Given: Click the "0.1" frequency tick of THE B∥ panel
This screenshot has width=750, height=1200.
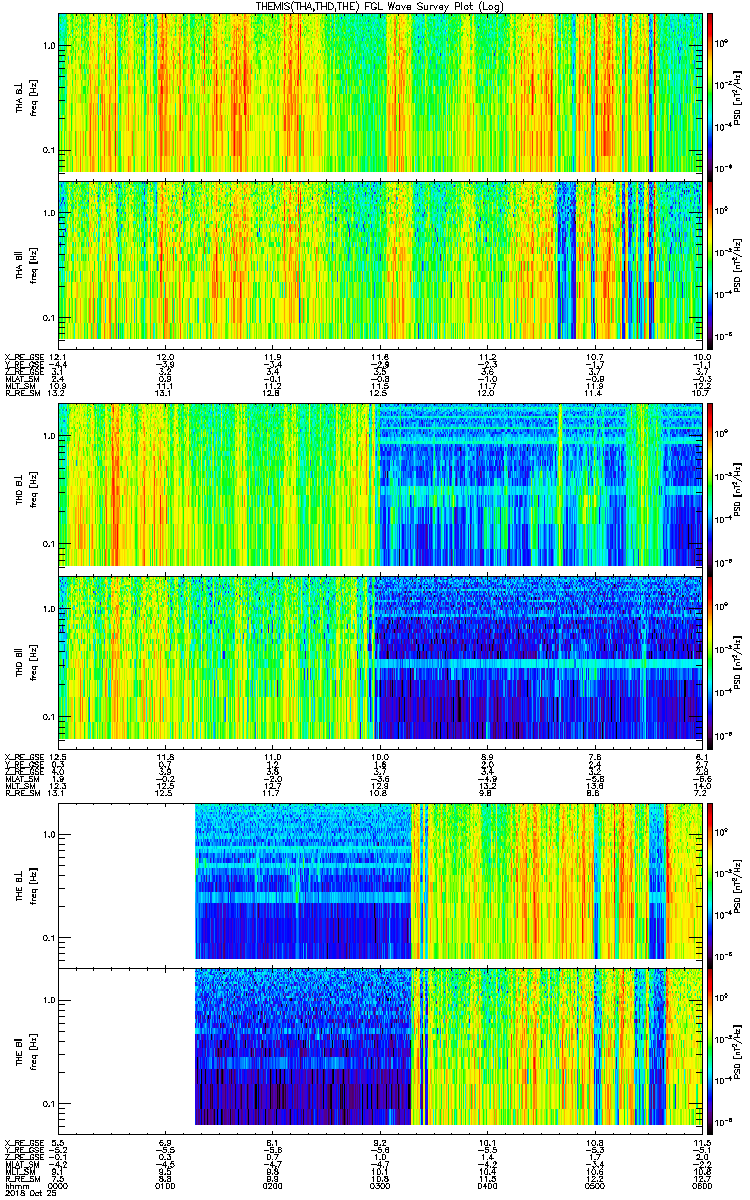Looking at the screenshot, I should pyautogui.click(x=48, y=1104).
